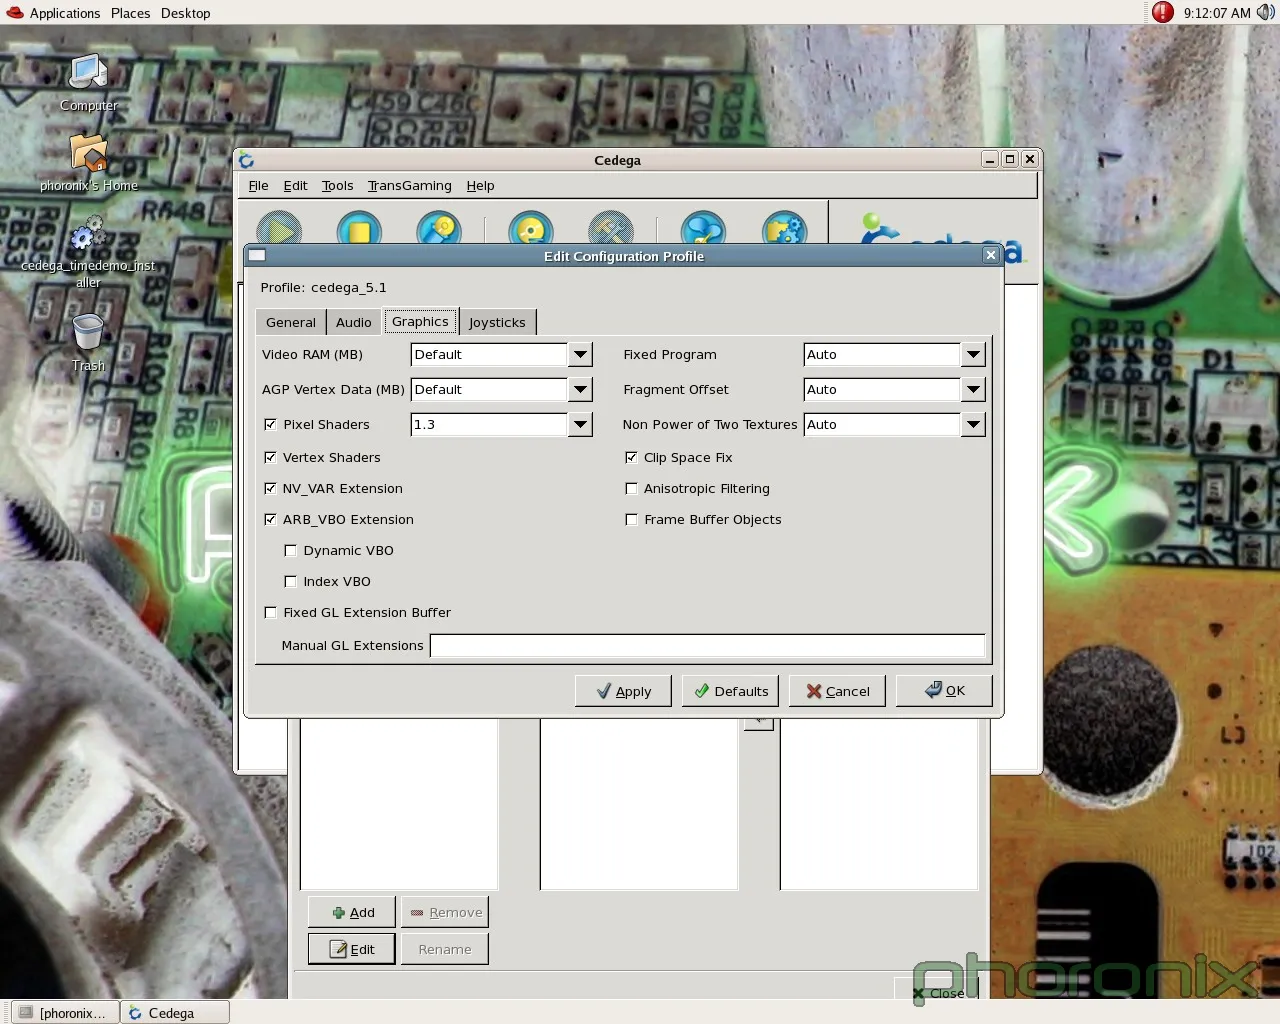Enable the Index VBO checkbox

291,581
